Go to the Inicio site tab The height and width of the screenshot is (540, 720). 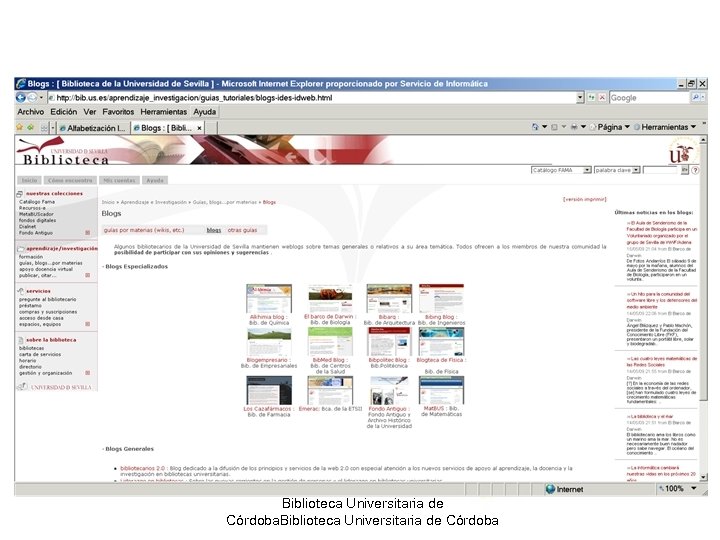click(x=29, y=180)
